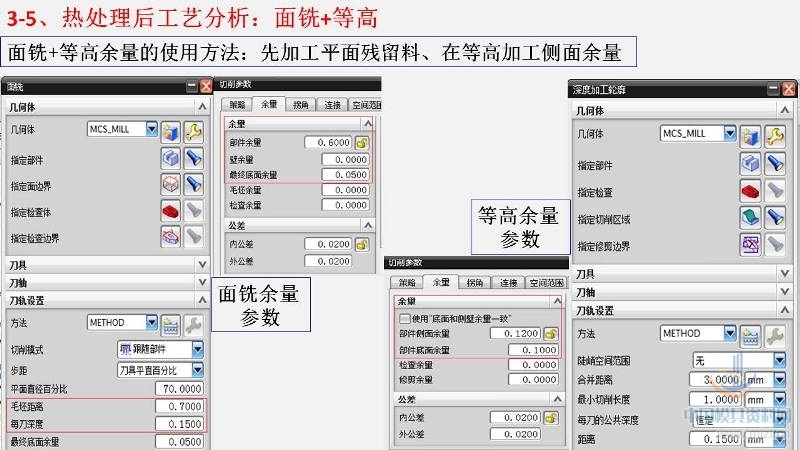Open MCS_MILL geometry dropdown in 面铣 dialog
The width and height of the screenshot is (800, 450).
(152, 129)
